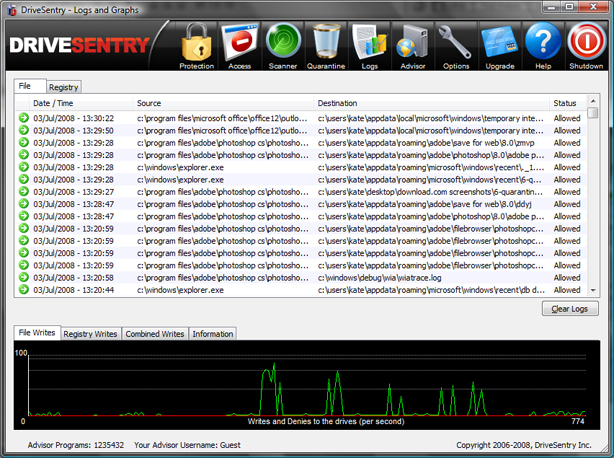Screen dimensions: 614x458
Task: Select explorer.exe source at 13:20:44
Action: (x=180, y=290)
